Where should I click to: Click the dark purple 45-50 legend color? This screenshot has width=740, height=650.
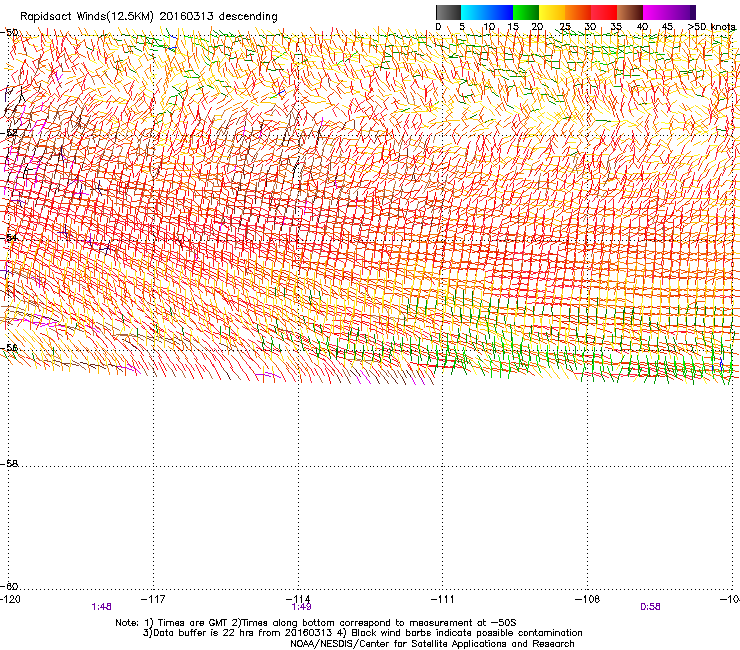[682, 12]
